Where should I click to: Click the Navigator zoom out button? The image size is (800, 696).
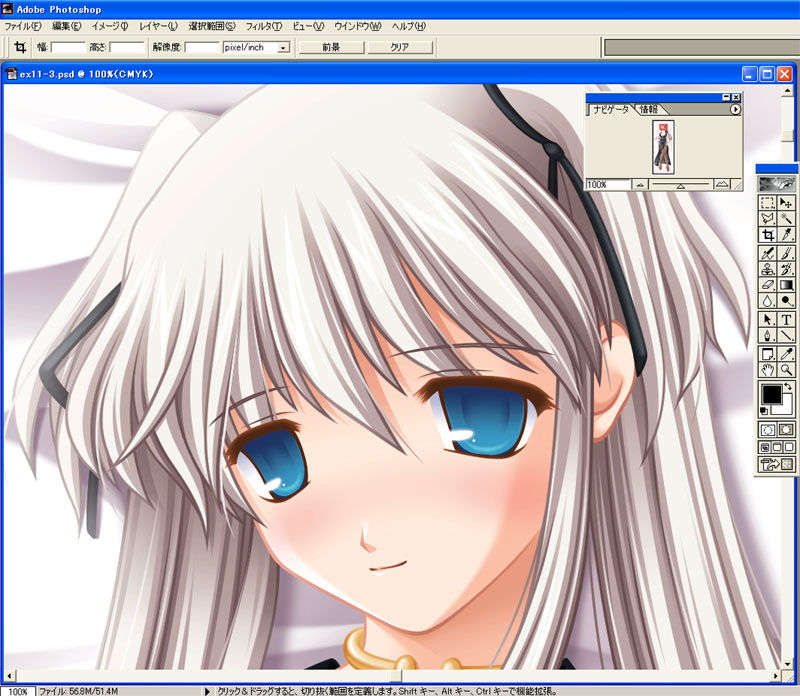[x=640, y=185]
